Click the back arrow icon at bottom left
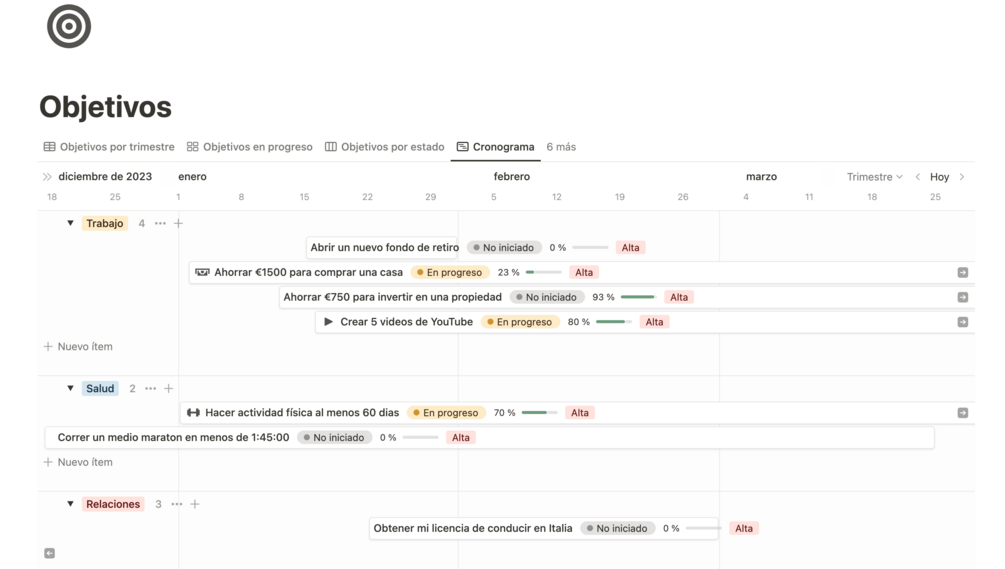The width and height of the screenshot is (1005, 569). pyautogui.click(x=49, y=553)
